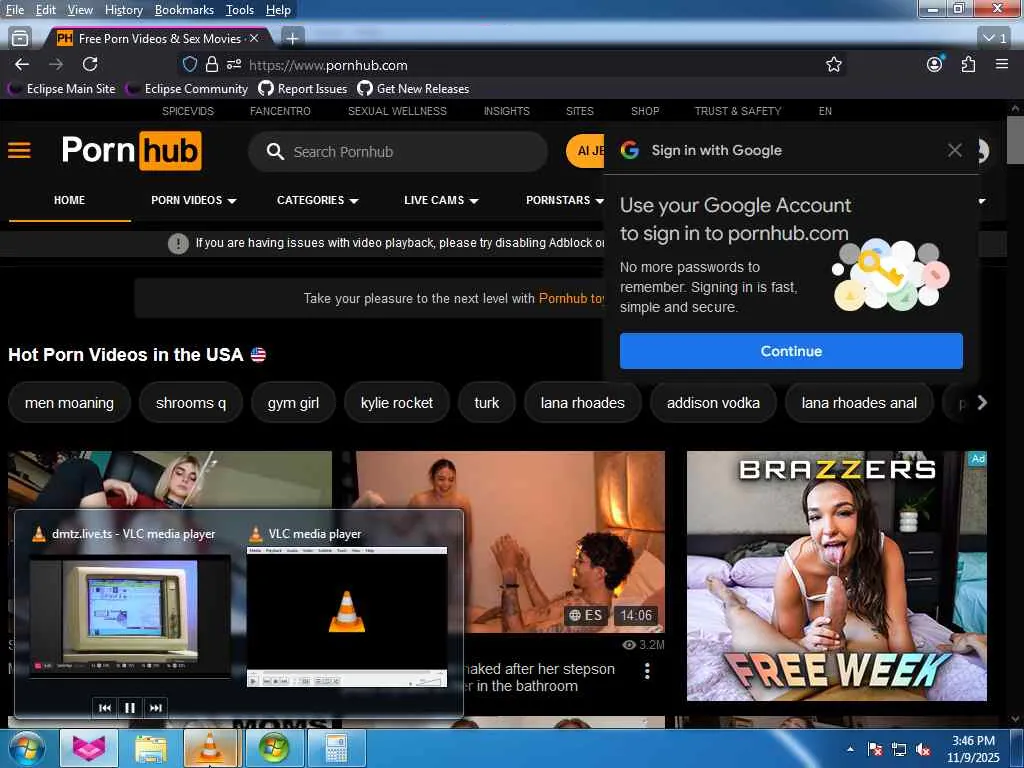Open the Bookmarks menu
This screenshot has height=768, width=1024.
[184, 10]
